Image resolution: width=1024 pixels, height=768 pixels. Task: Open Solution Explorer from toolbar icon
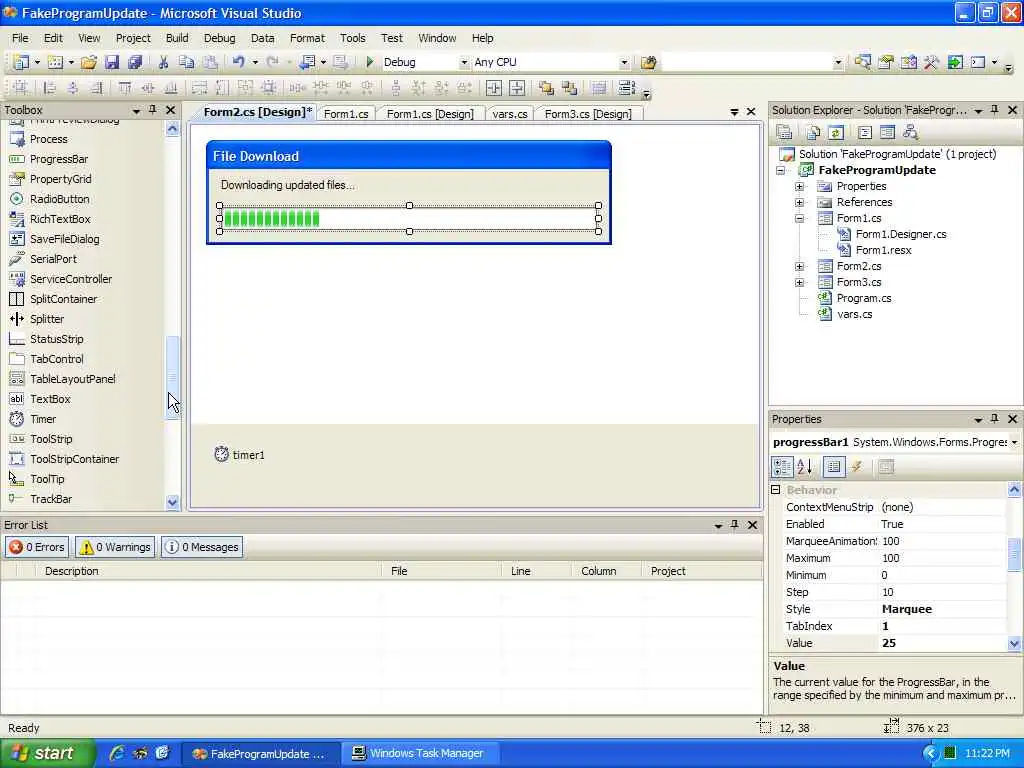862,62
